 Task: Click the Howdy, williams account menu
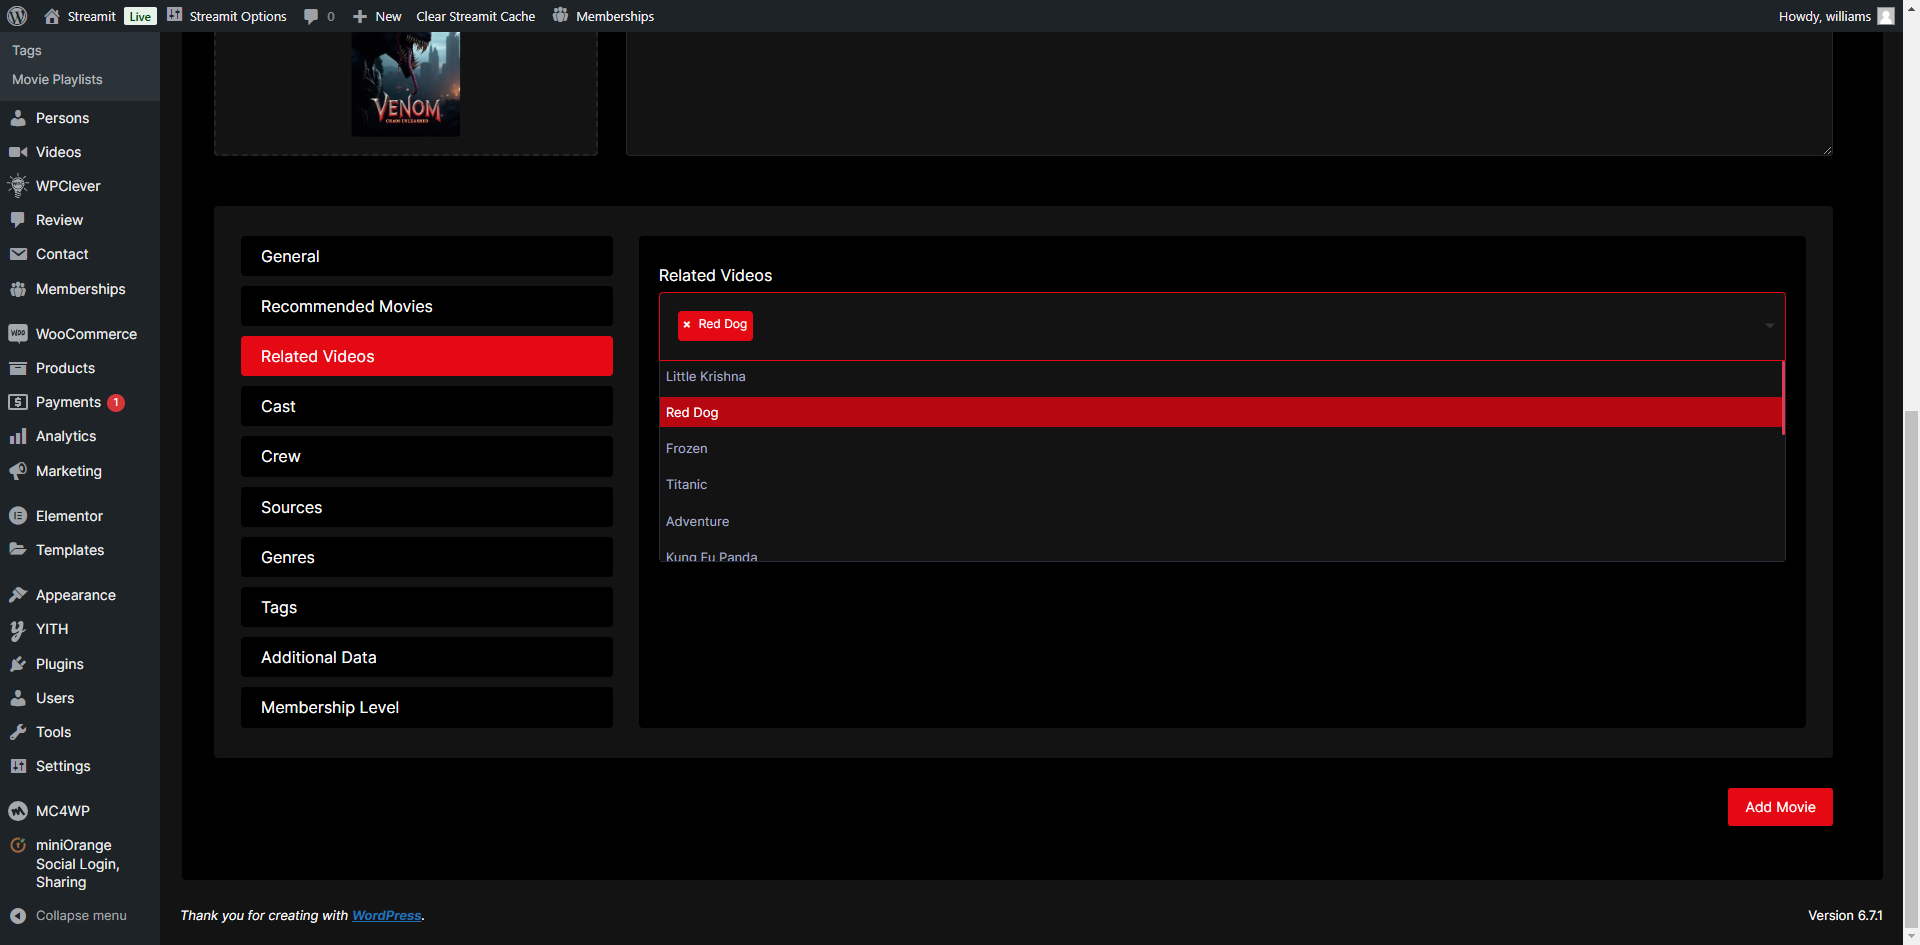(1836, 16)
